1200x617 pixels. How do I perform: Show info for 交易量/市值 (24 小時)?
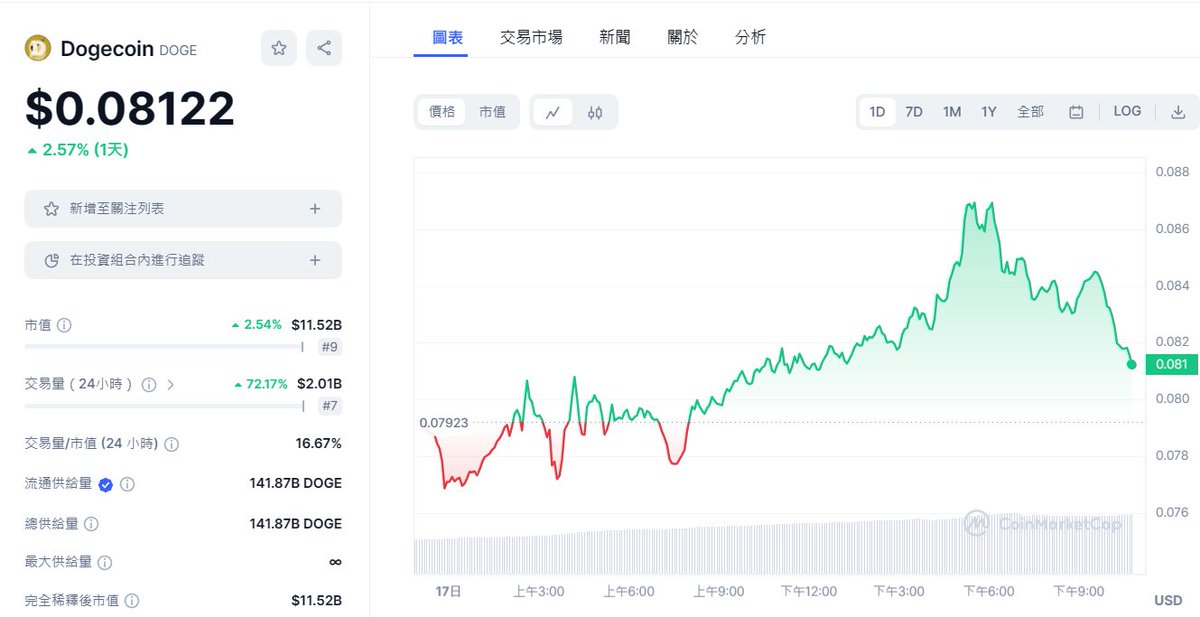171,443
